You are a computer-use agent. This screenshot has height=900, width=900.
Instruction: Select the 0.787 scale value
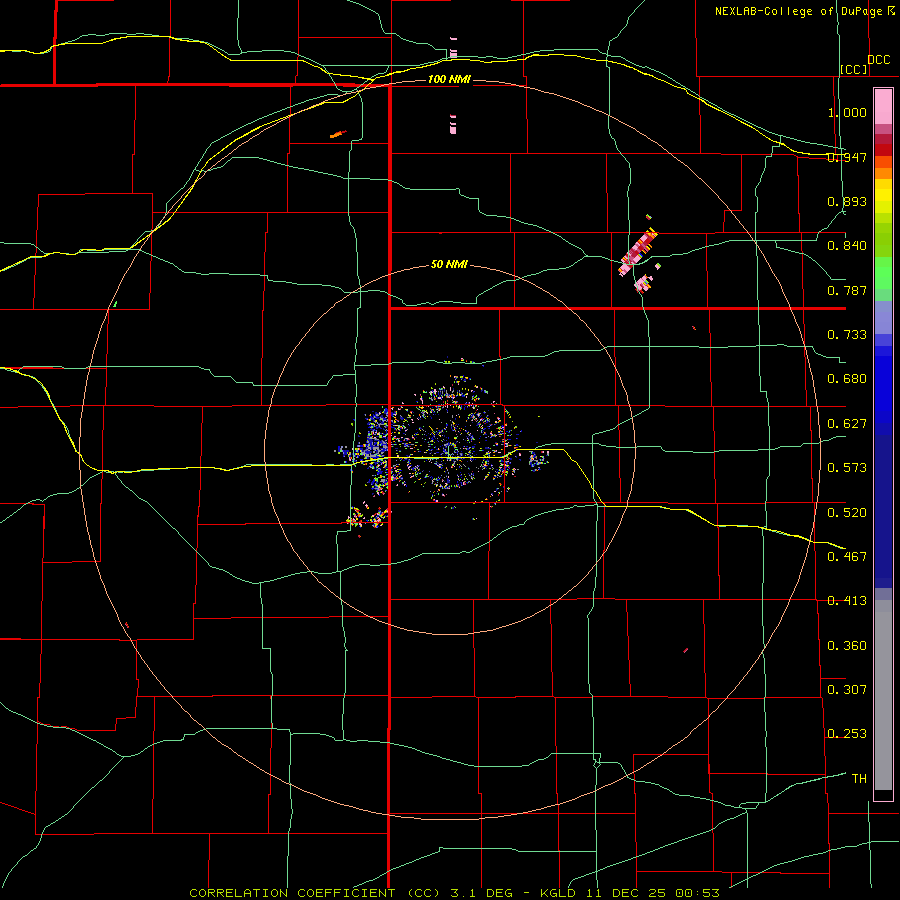coord(847,290)
